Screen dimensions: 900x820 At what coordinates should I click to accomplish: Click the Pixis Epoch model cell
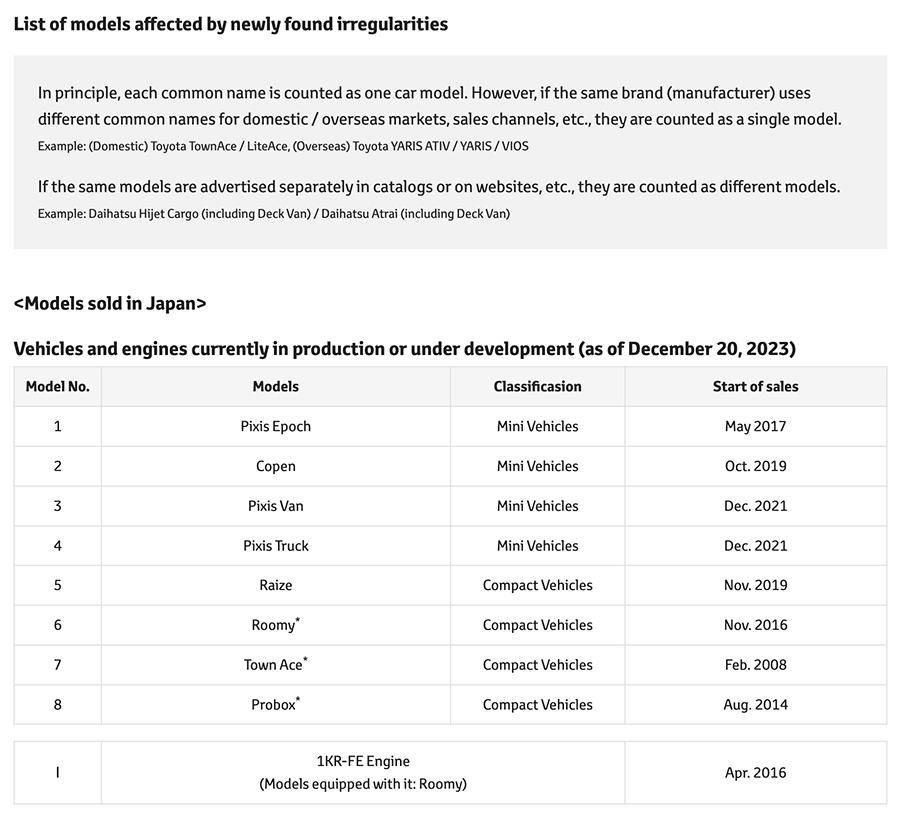275,426
